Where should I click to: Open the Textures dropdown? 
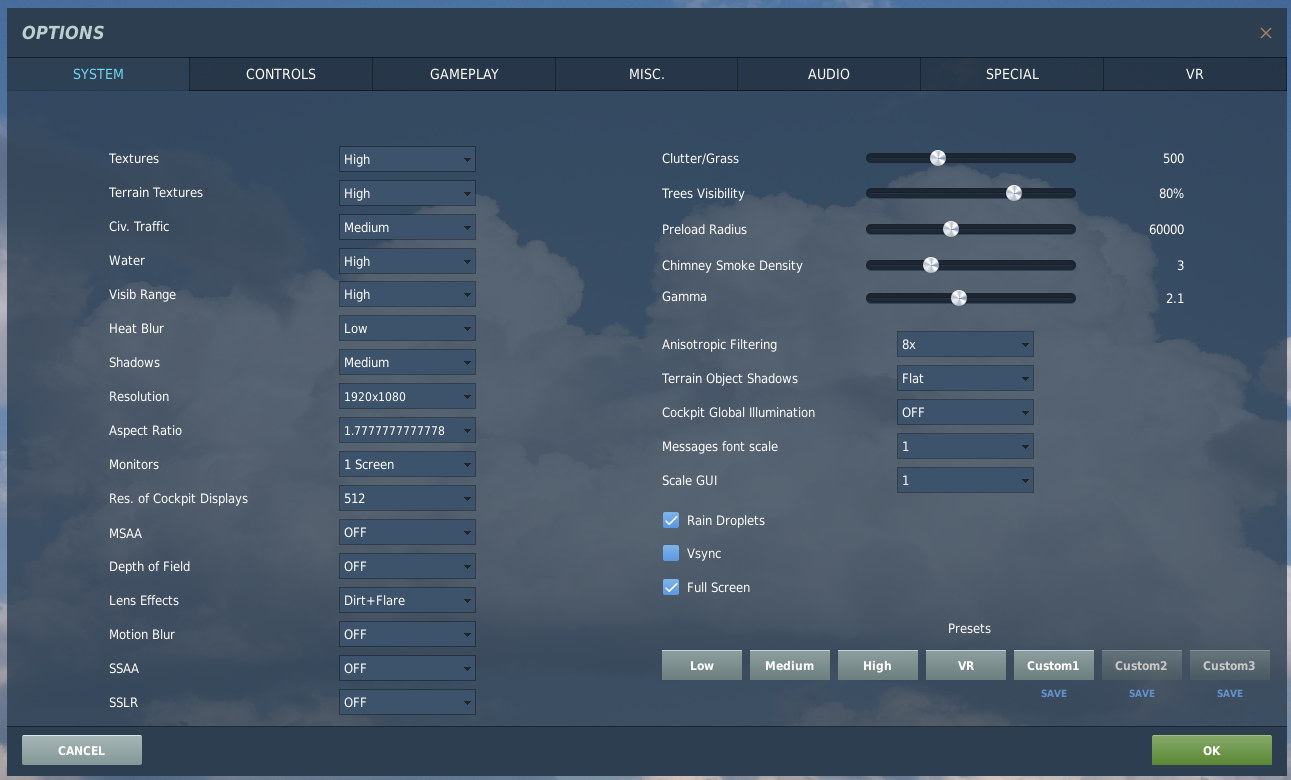click(x=407, y=159)
